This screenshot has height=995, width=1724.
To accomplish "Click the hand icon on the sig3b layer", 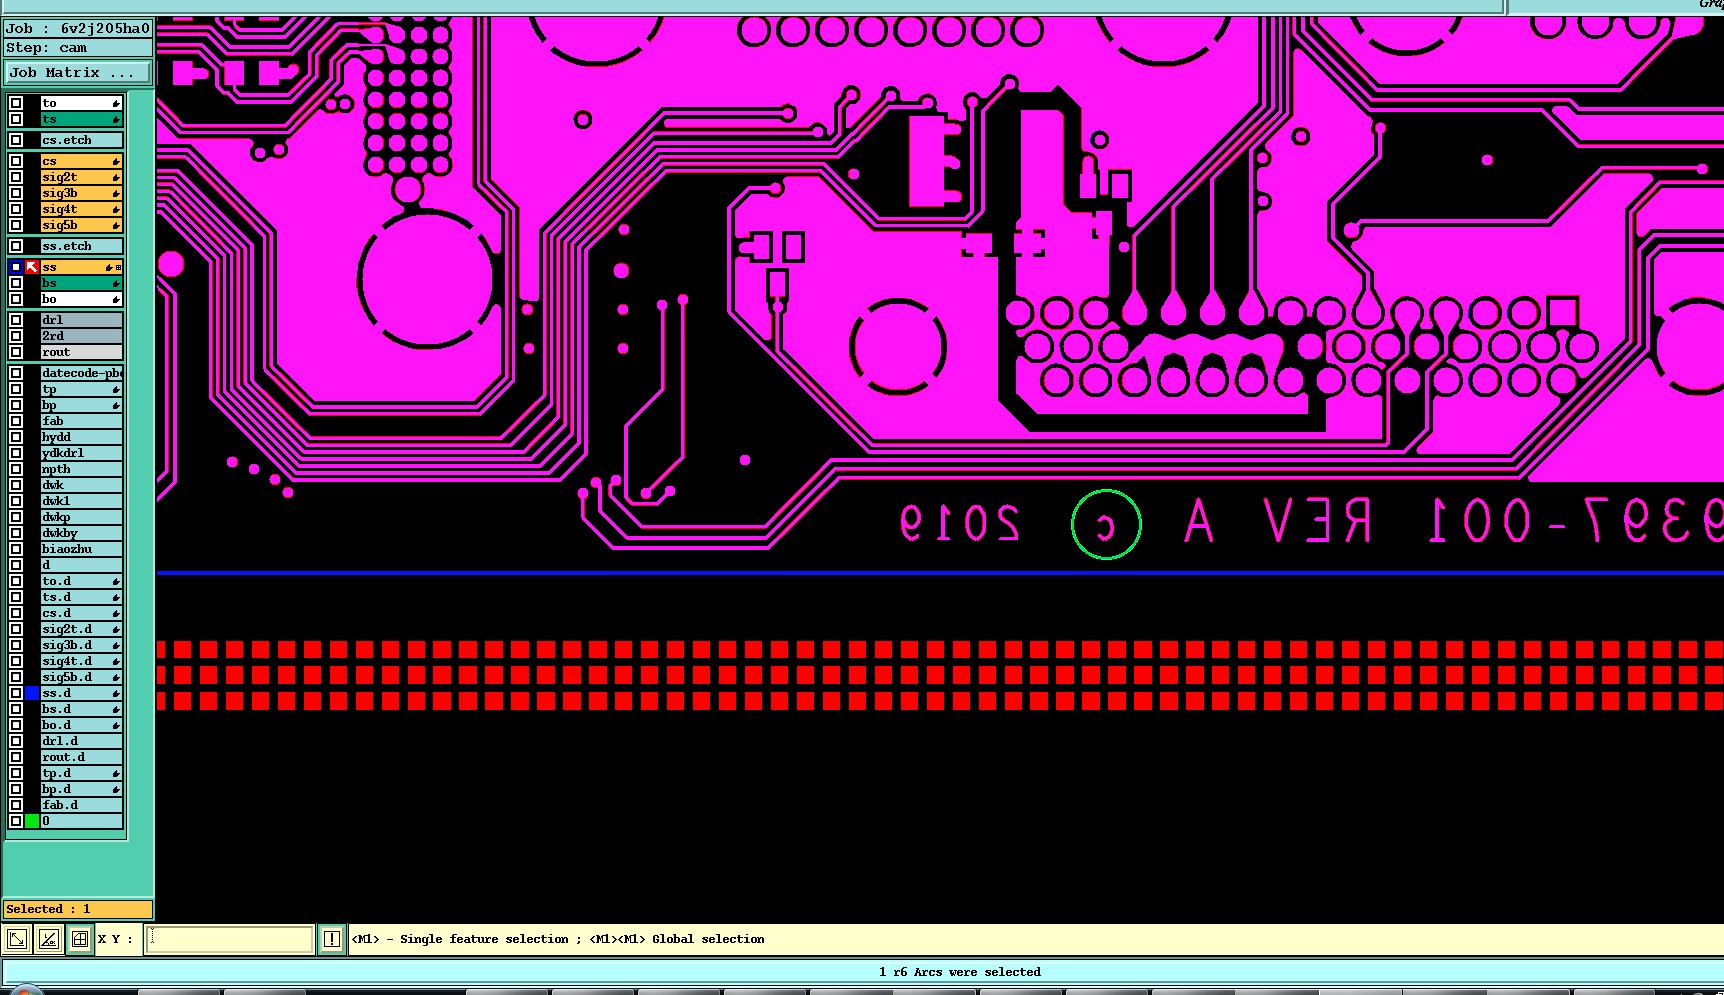I will (116, 194).
